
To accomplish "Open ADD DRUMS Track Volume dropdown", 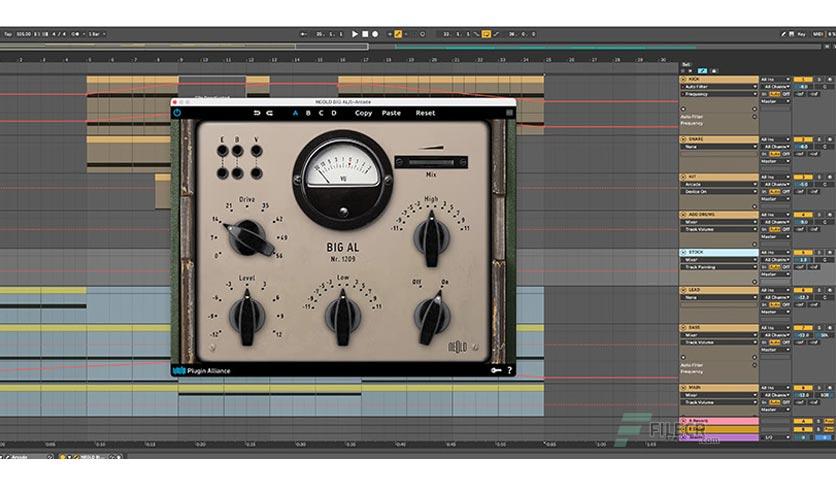I will coord(719,229).
